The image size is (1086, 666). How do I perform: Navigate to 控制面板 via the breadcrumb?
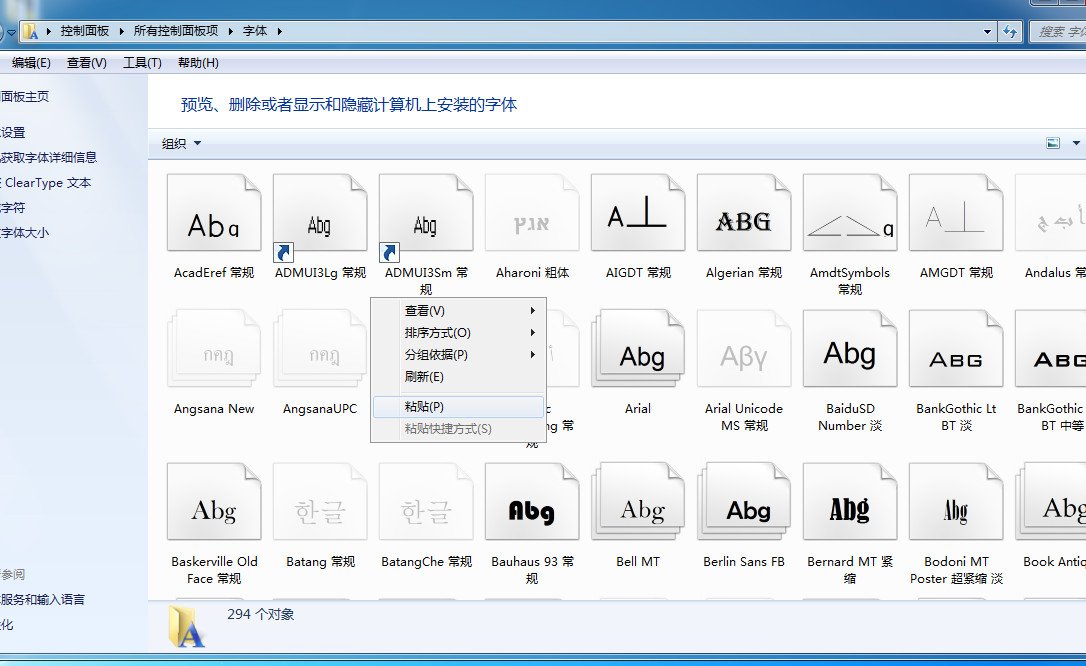point(83,31)
